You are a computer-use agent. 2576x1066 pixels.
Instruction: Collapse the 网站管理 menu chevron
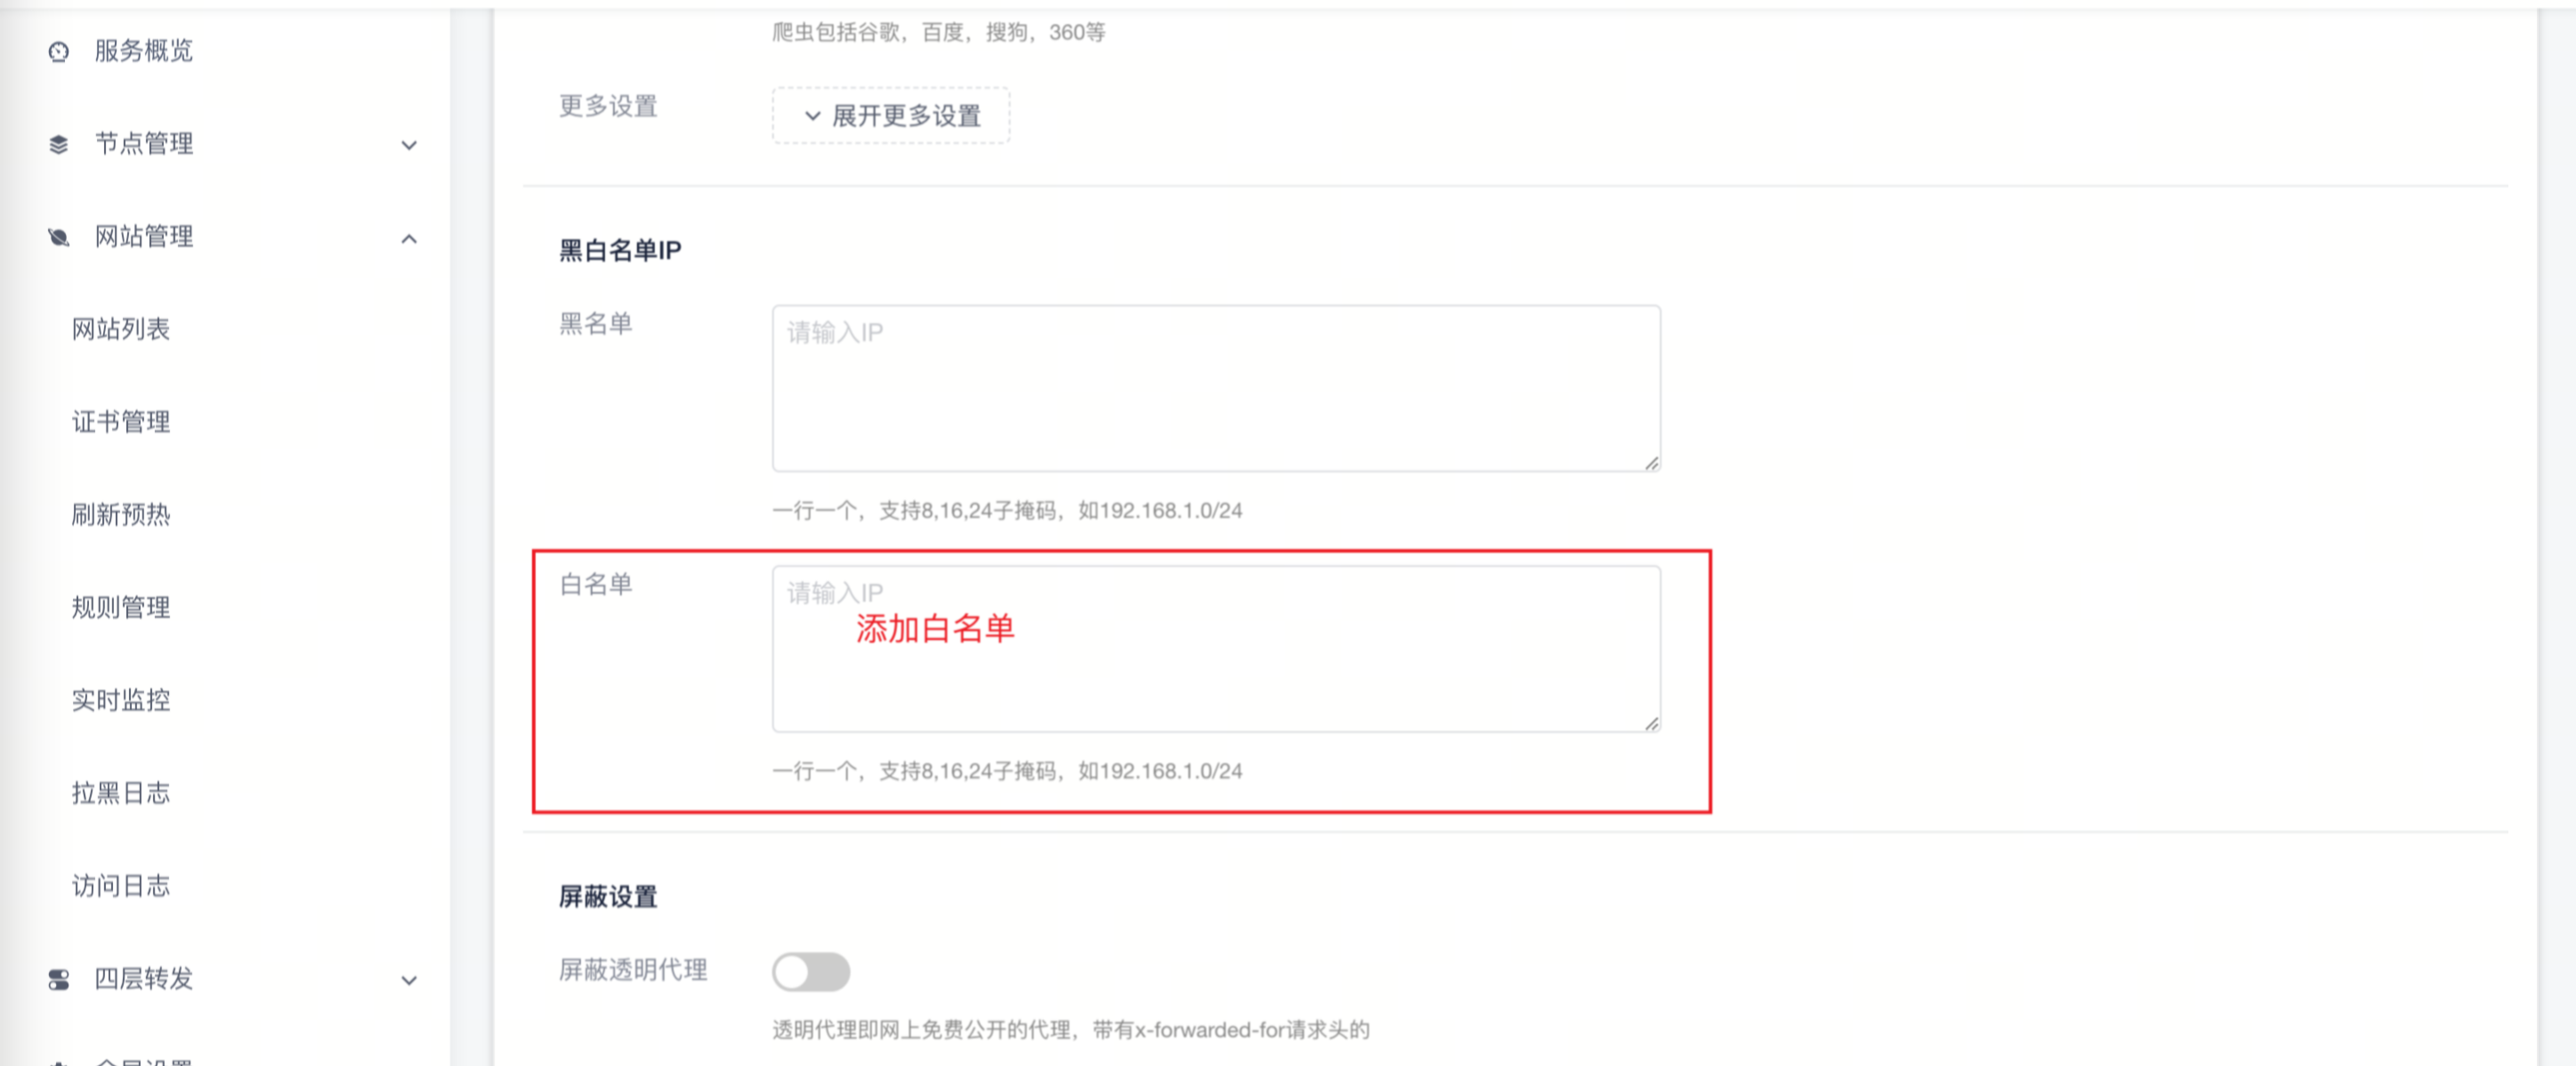[x=409, y=238]
